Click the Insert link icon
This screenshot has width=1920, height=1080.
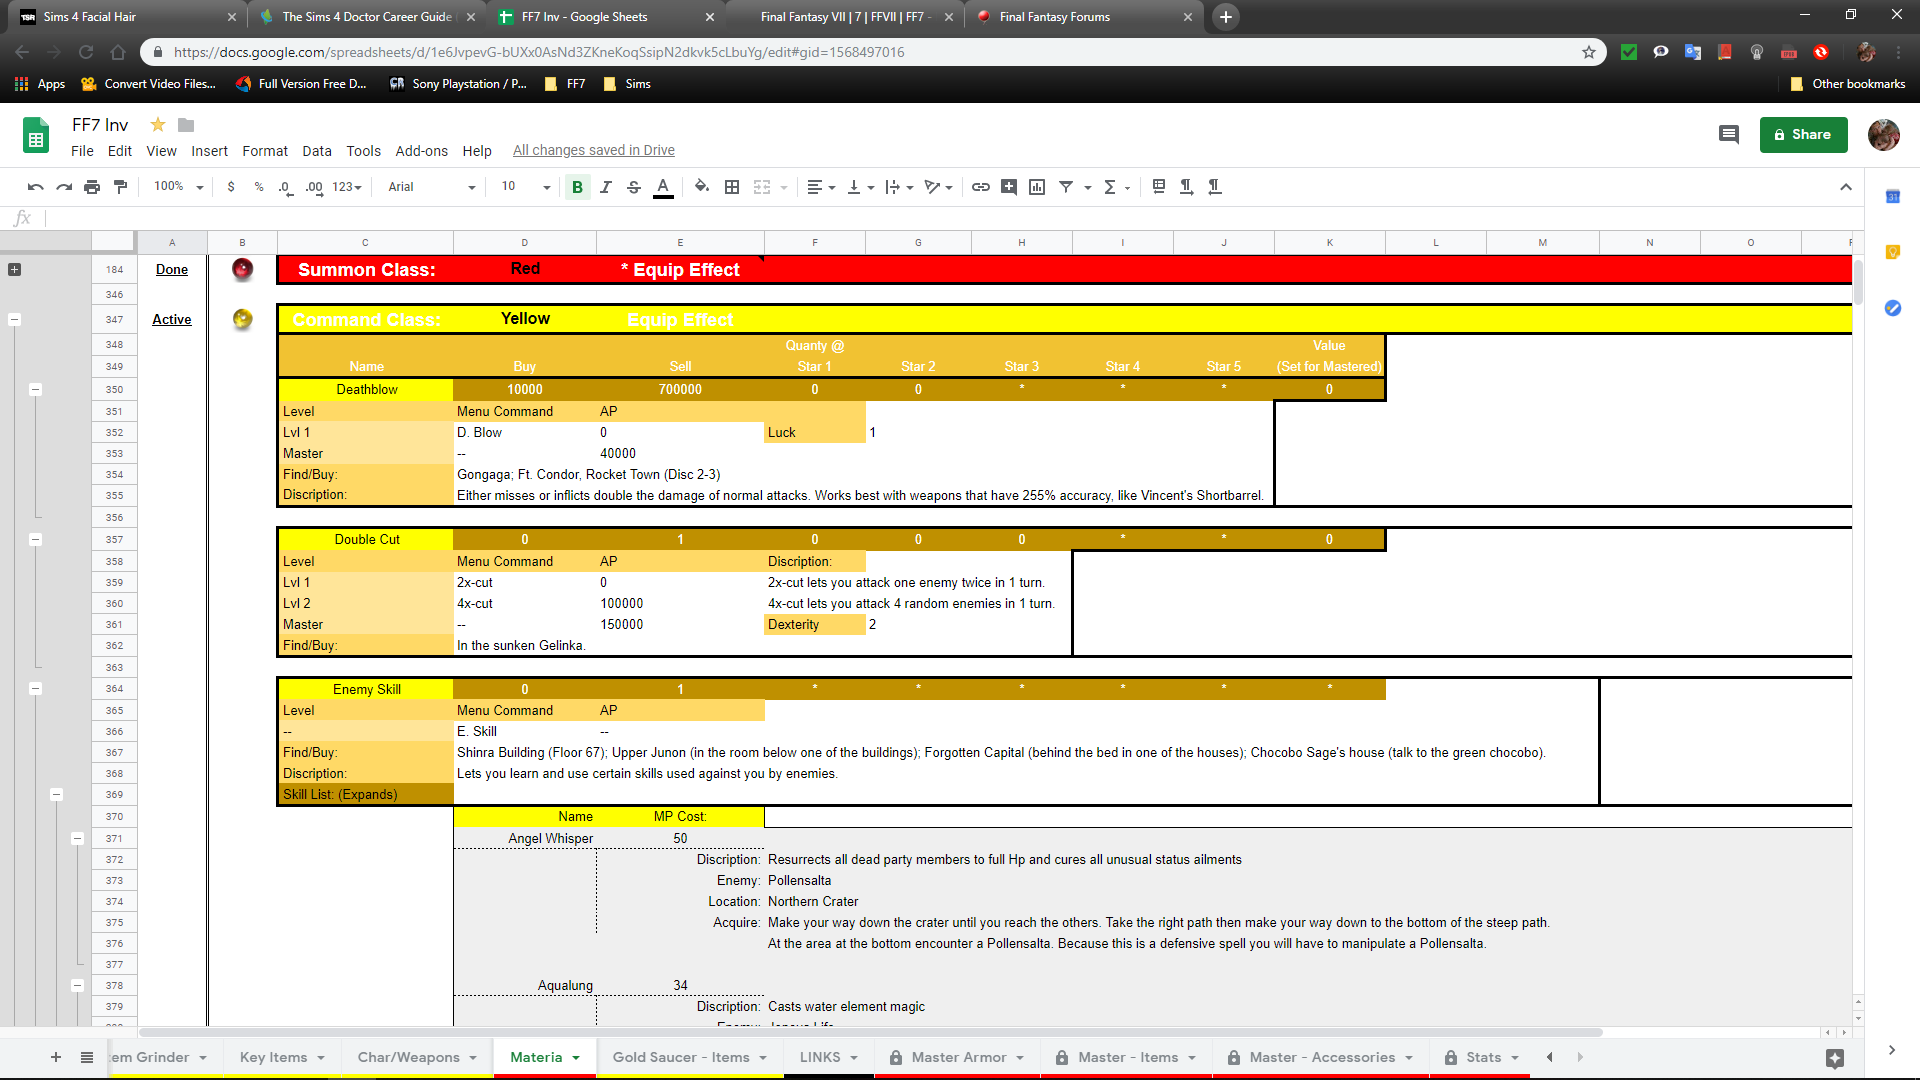click(981, 187)
